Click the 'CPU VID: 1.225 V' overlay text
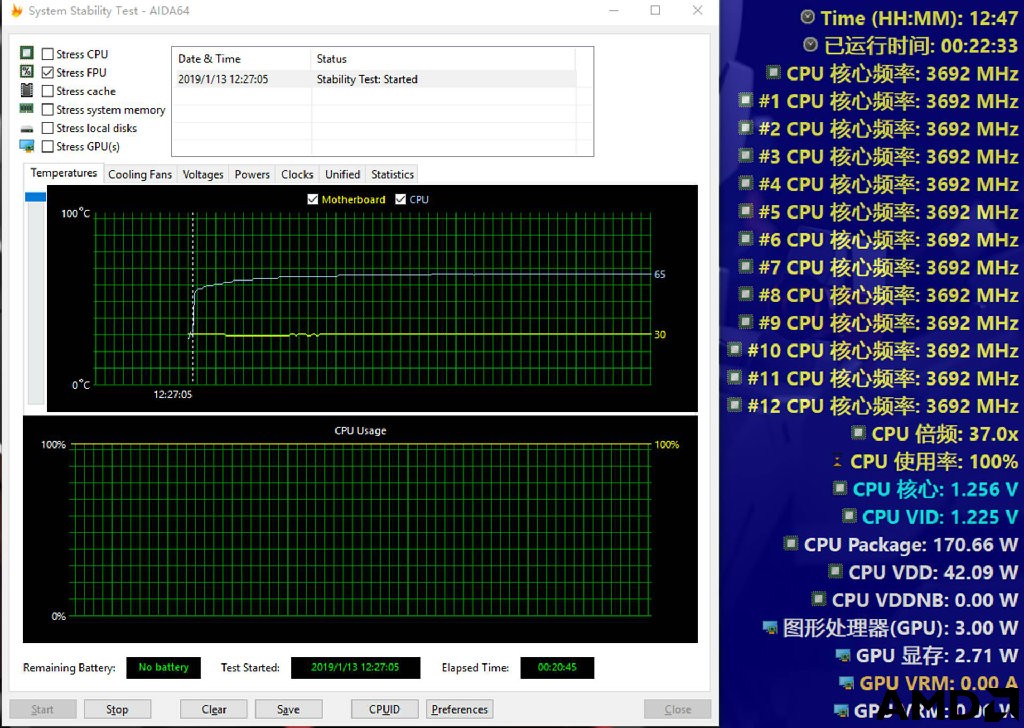 point(939,517)
